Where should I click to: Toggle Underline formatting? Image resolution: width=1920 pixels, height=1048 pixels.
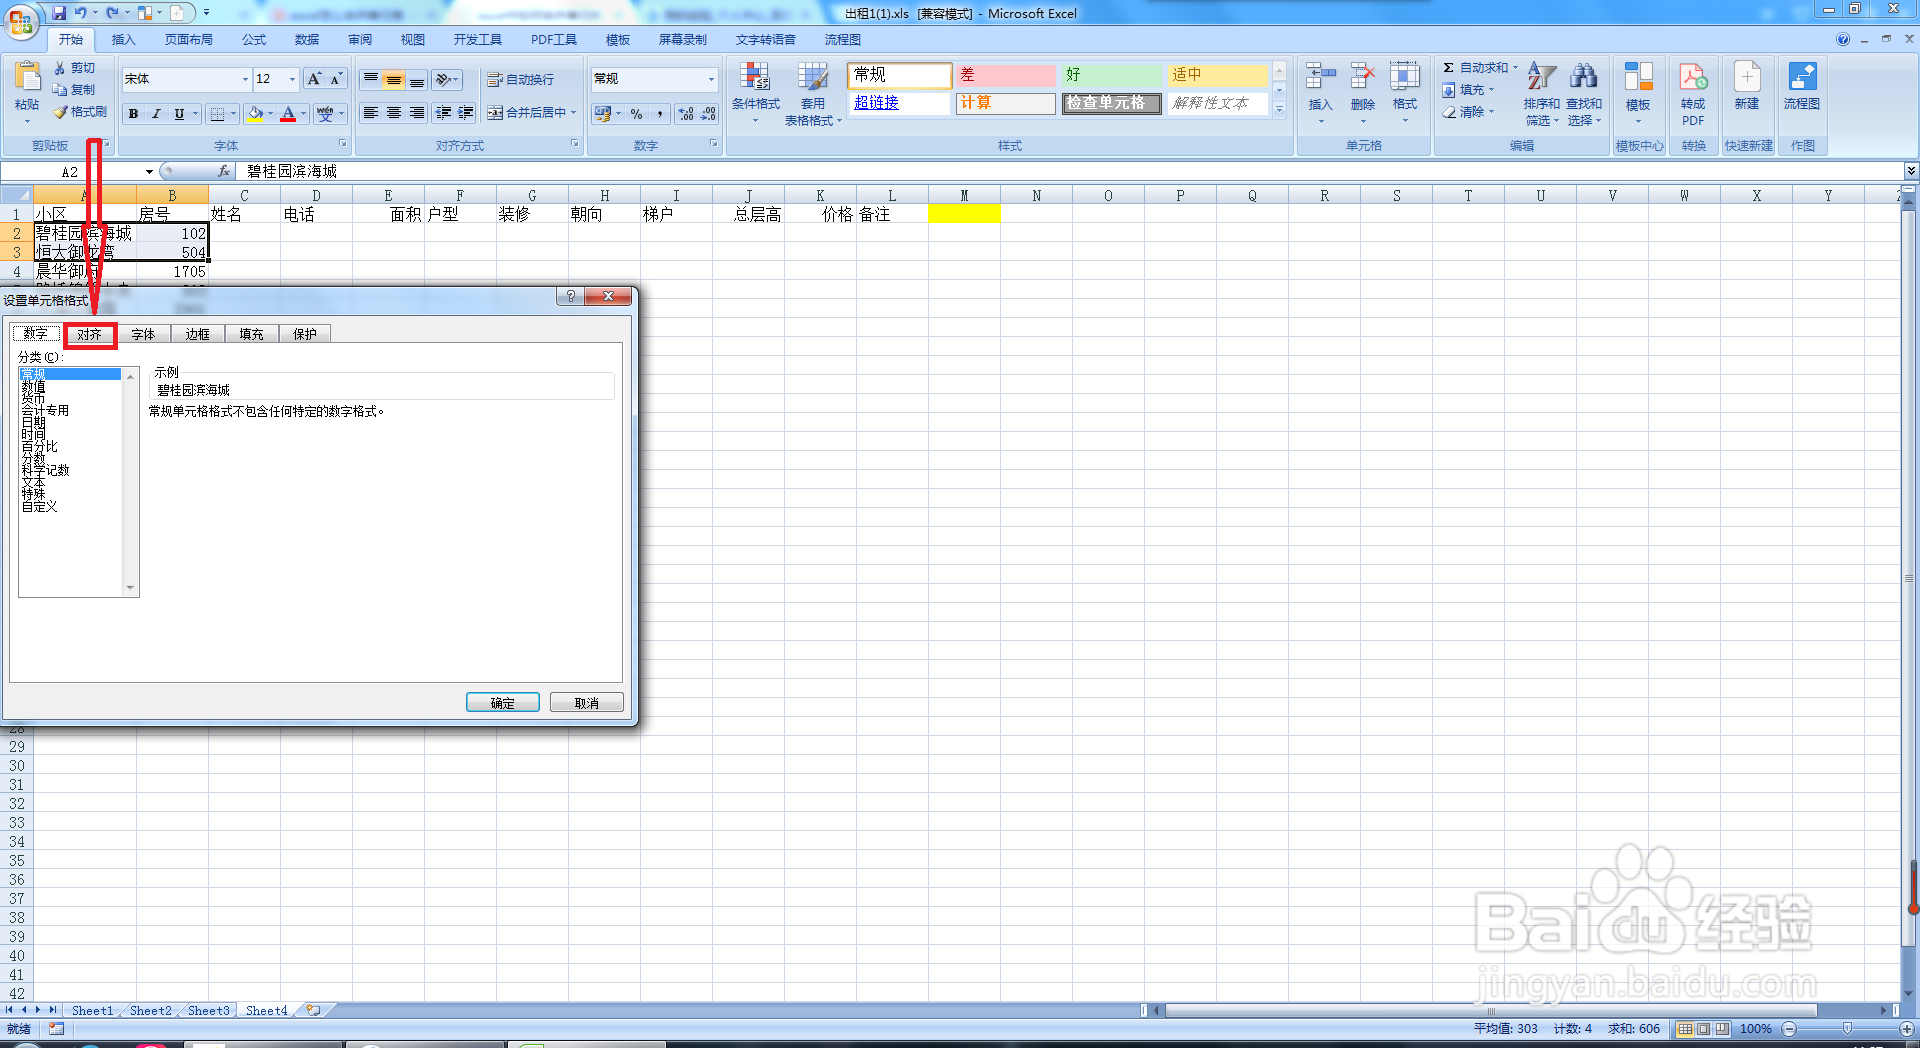[179, 114]
